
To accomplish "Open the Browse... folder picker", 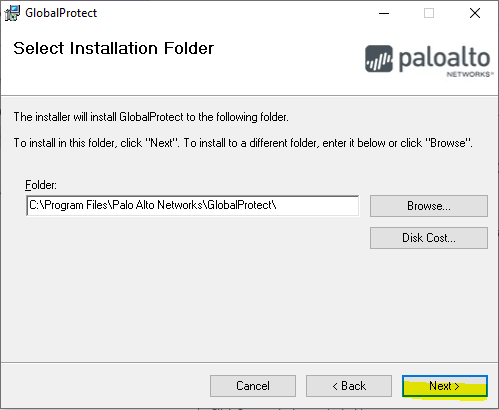I will [x=429, y=206].
